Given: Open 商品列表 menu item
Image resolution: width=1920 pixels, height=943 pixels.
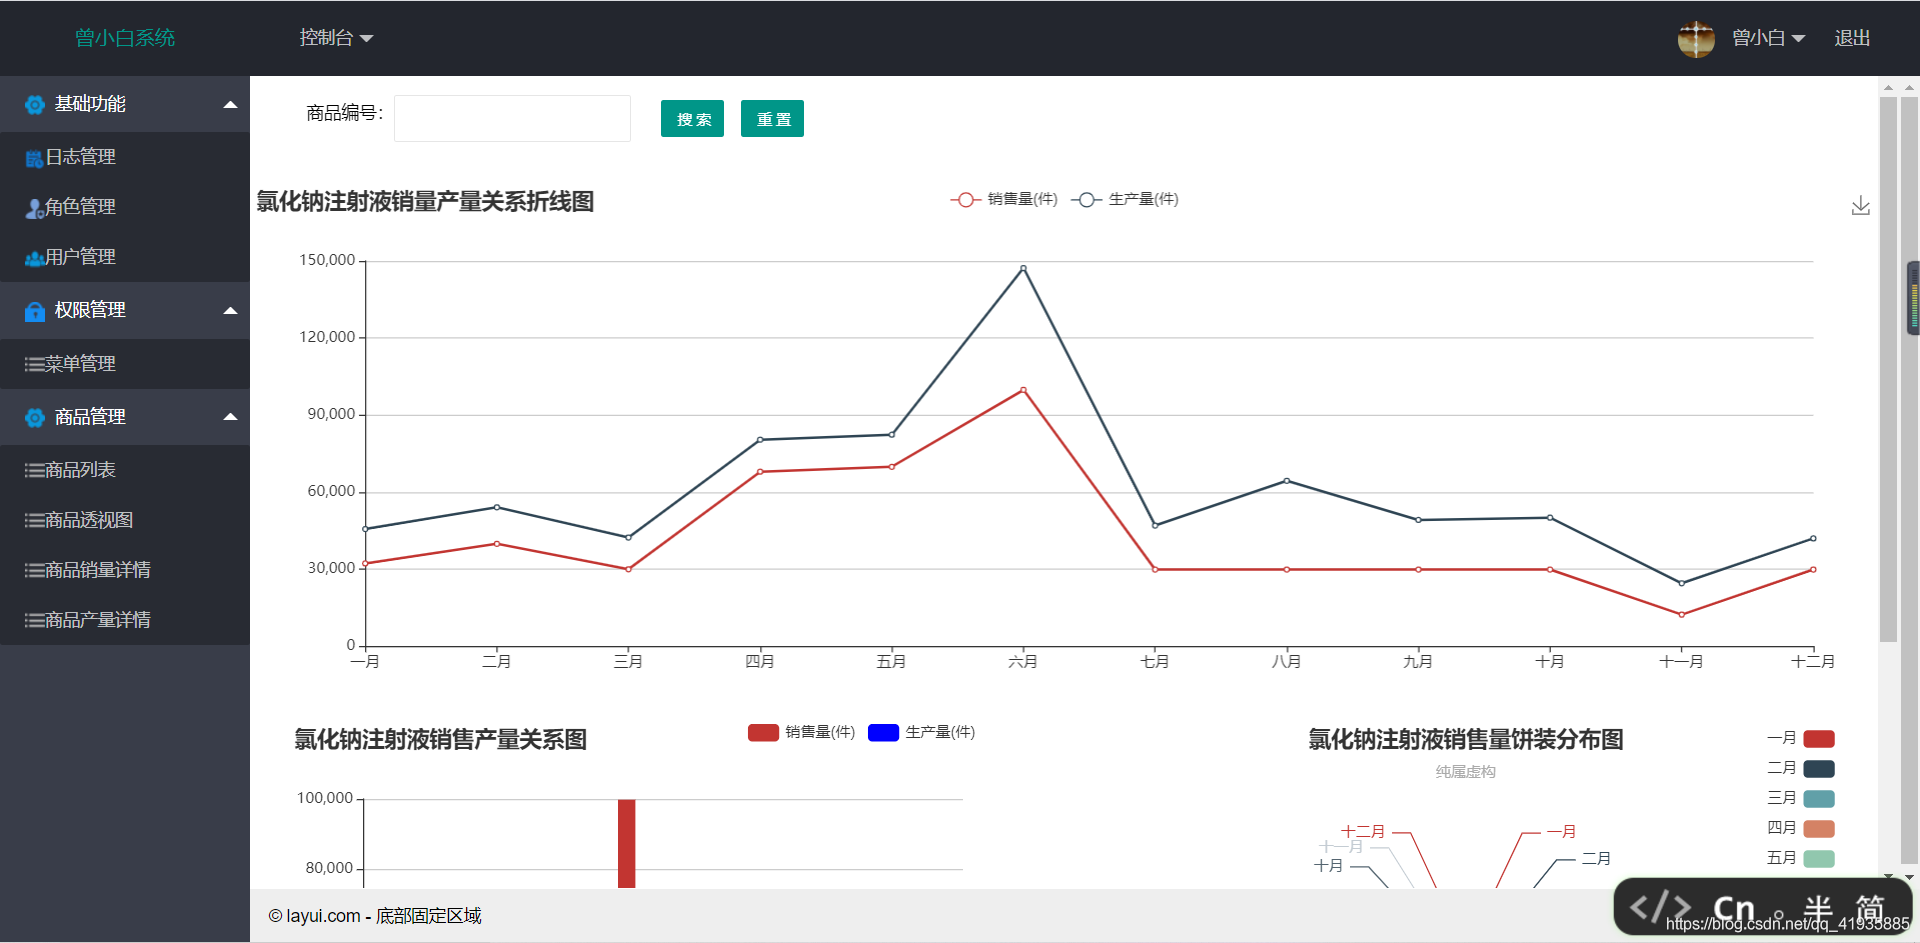Looking at the screenshot, I should point(125,470).
